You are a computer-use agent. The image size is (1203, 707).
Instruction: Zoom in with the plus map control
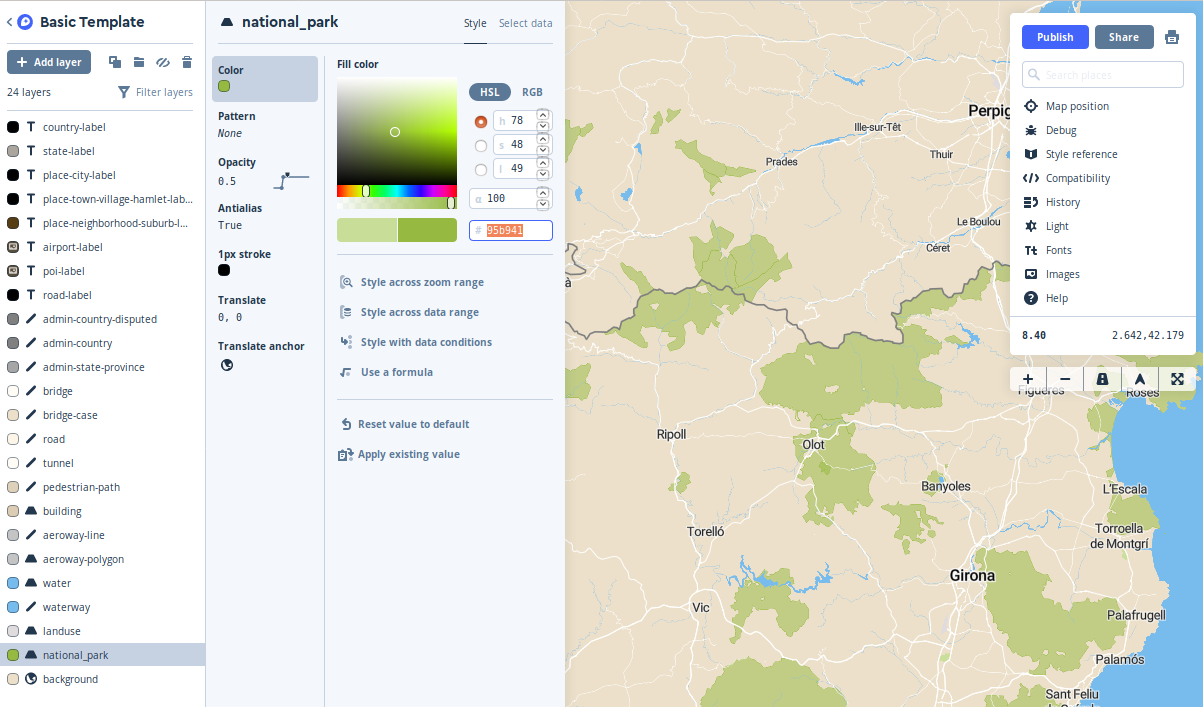tap(1028, 379)
